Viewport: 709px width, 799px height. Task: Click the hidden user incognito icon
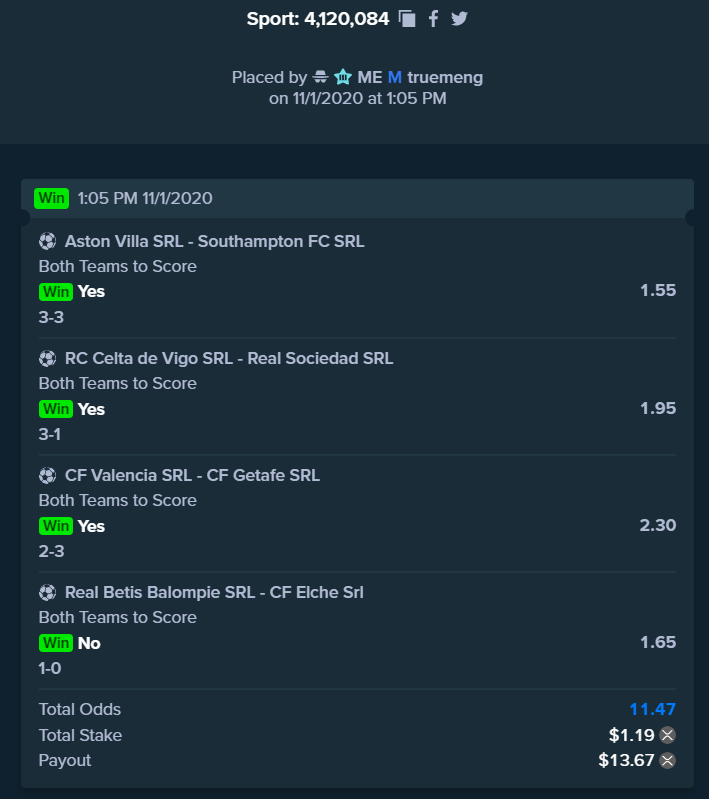pyautogui.click(x=320, y=77)
